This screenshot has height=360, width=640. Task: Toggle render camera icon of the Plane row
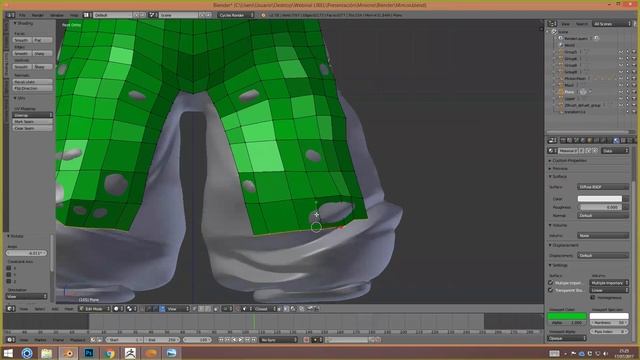634,92
